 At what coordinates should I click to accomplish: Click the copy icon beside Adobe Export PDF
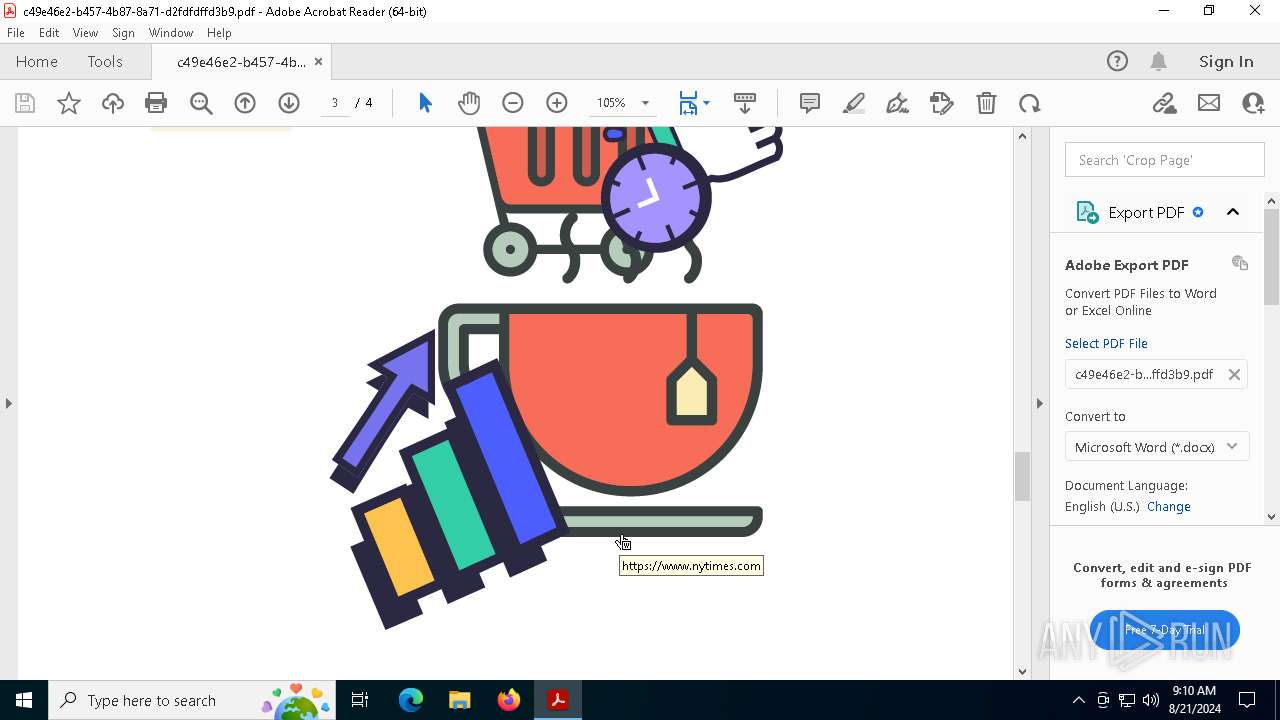point(1240,263)
